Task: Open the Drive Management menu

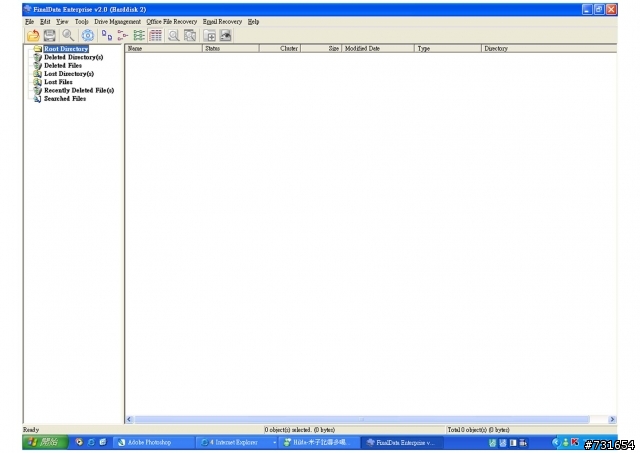Action: pyautogui.click(x=118, y=22)
